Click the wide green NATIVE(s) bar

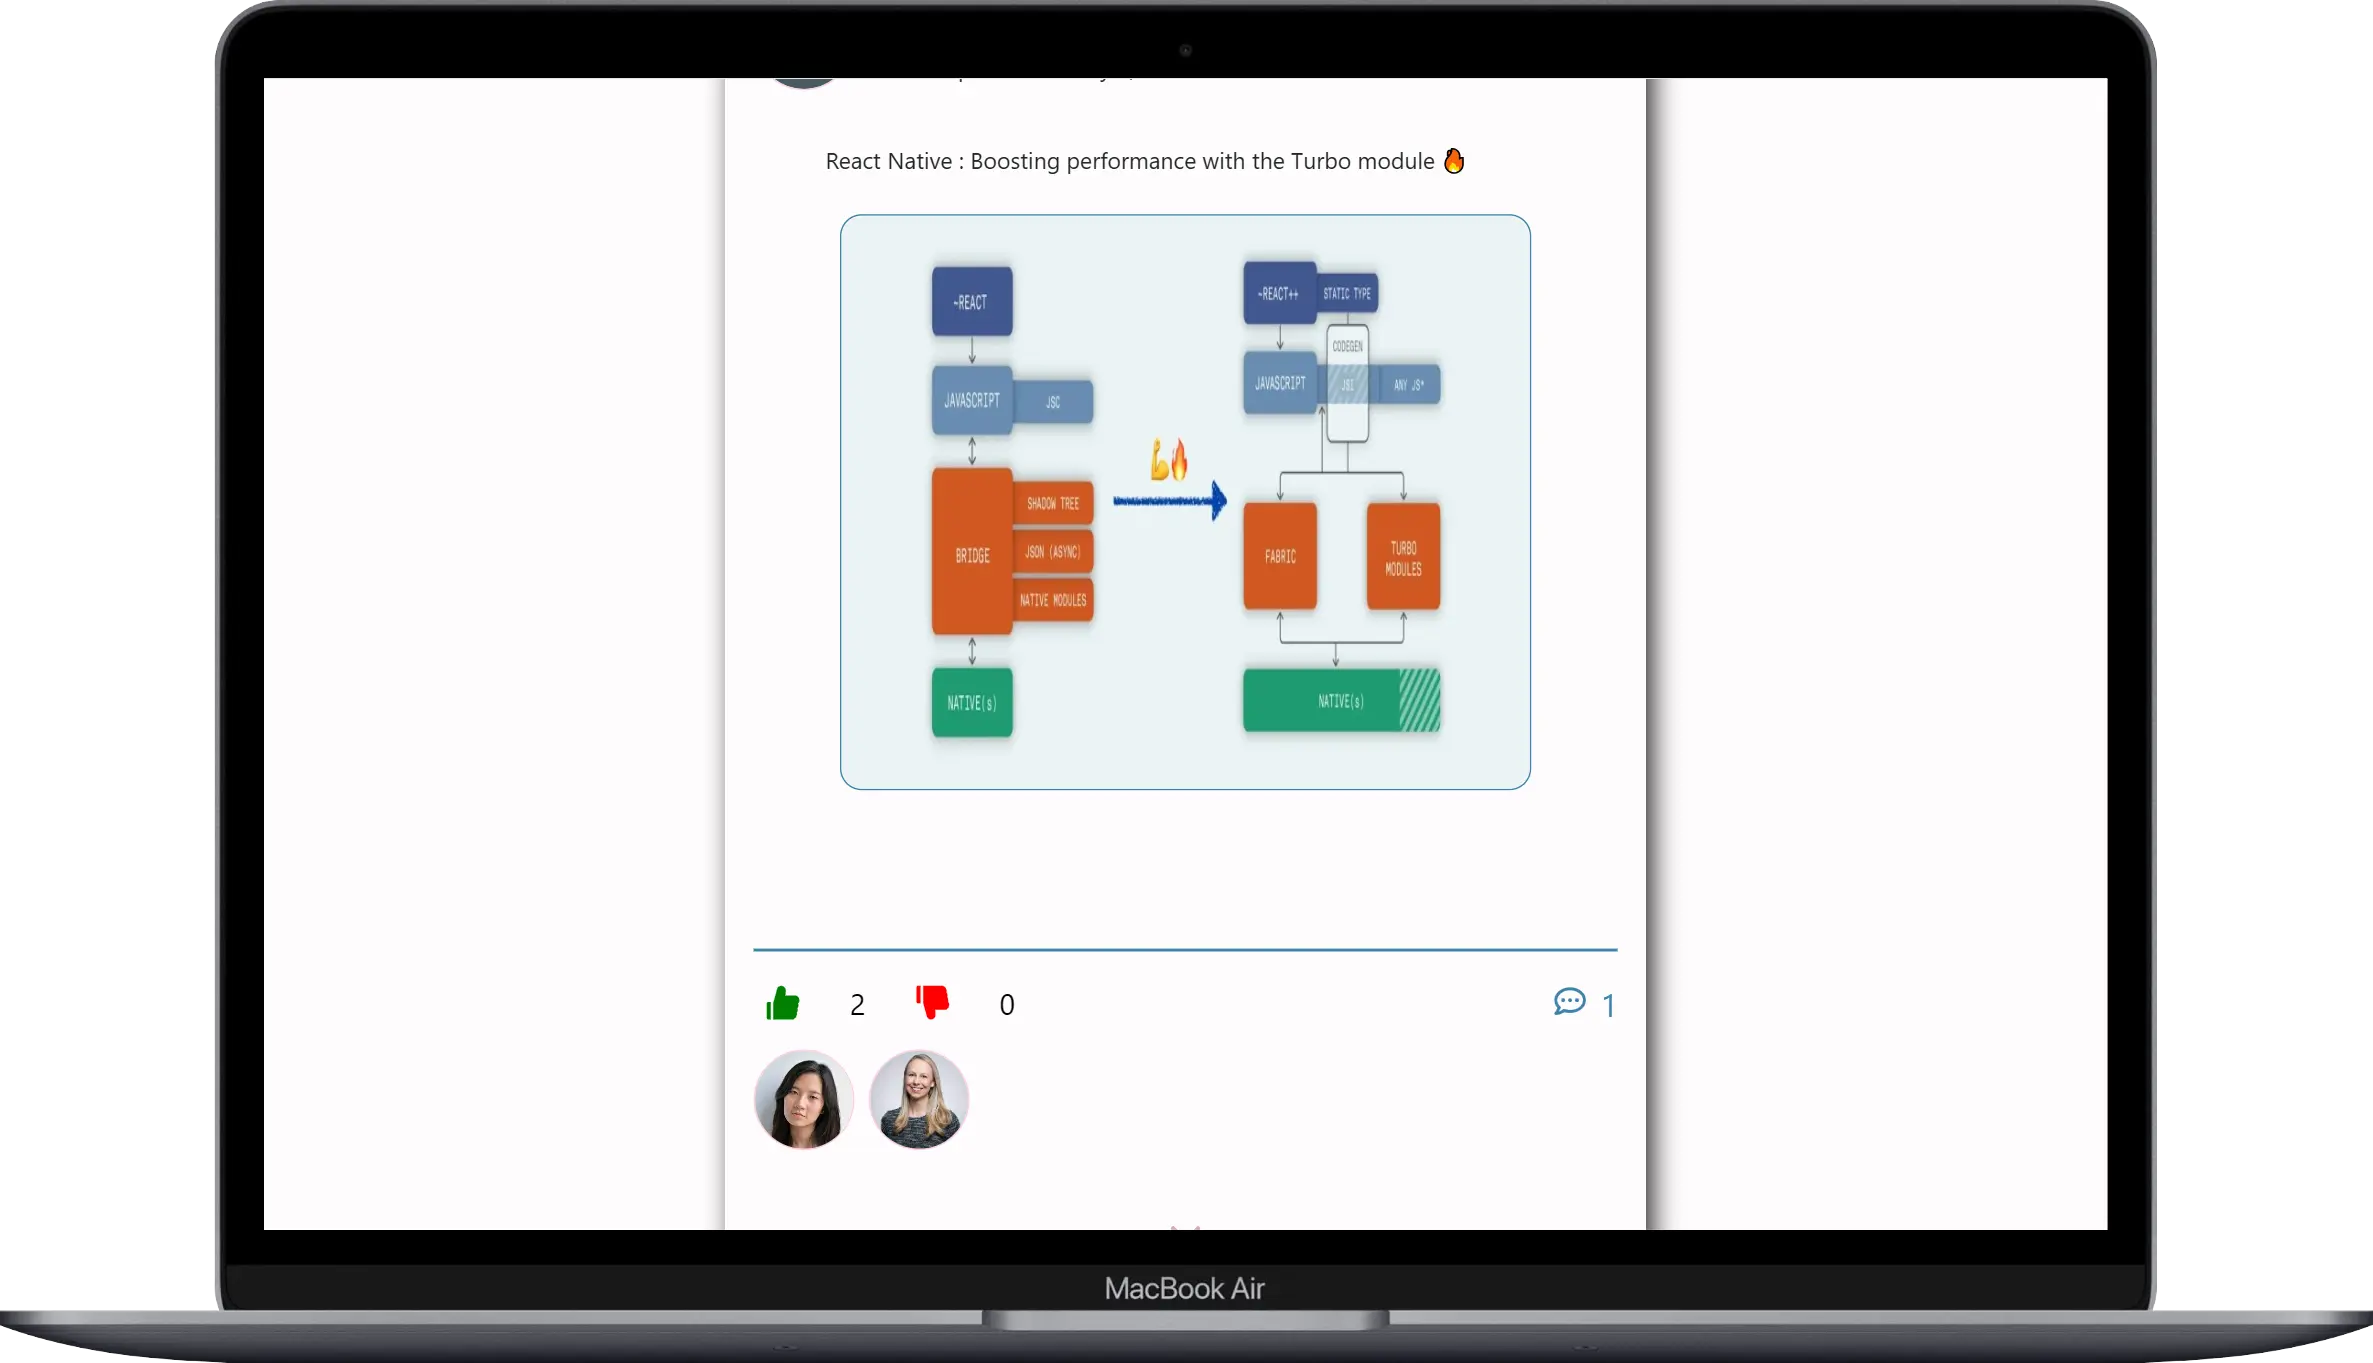tap(1341, 700)
